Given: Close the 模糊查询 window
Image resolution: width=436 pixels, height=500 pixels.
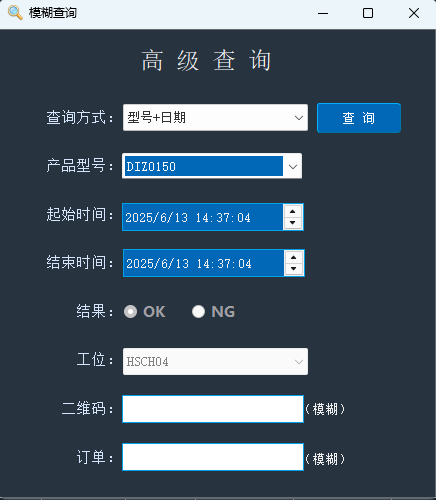Looking at the screenshot, I should tap(414, 13).
